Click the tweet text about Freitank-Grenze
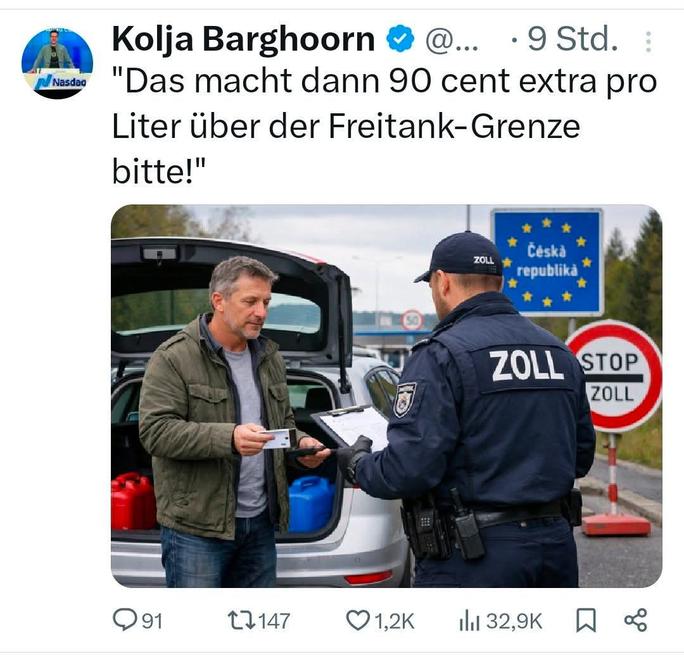 (x=384, y=126)
